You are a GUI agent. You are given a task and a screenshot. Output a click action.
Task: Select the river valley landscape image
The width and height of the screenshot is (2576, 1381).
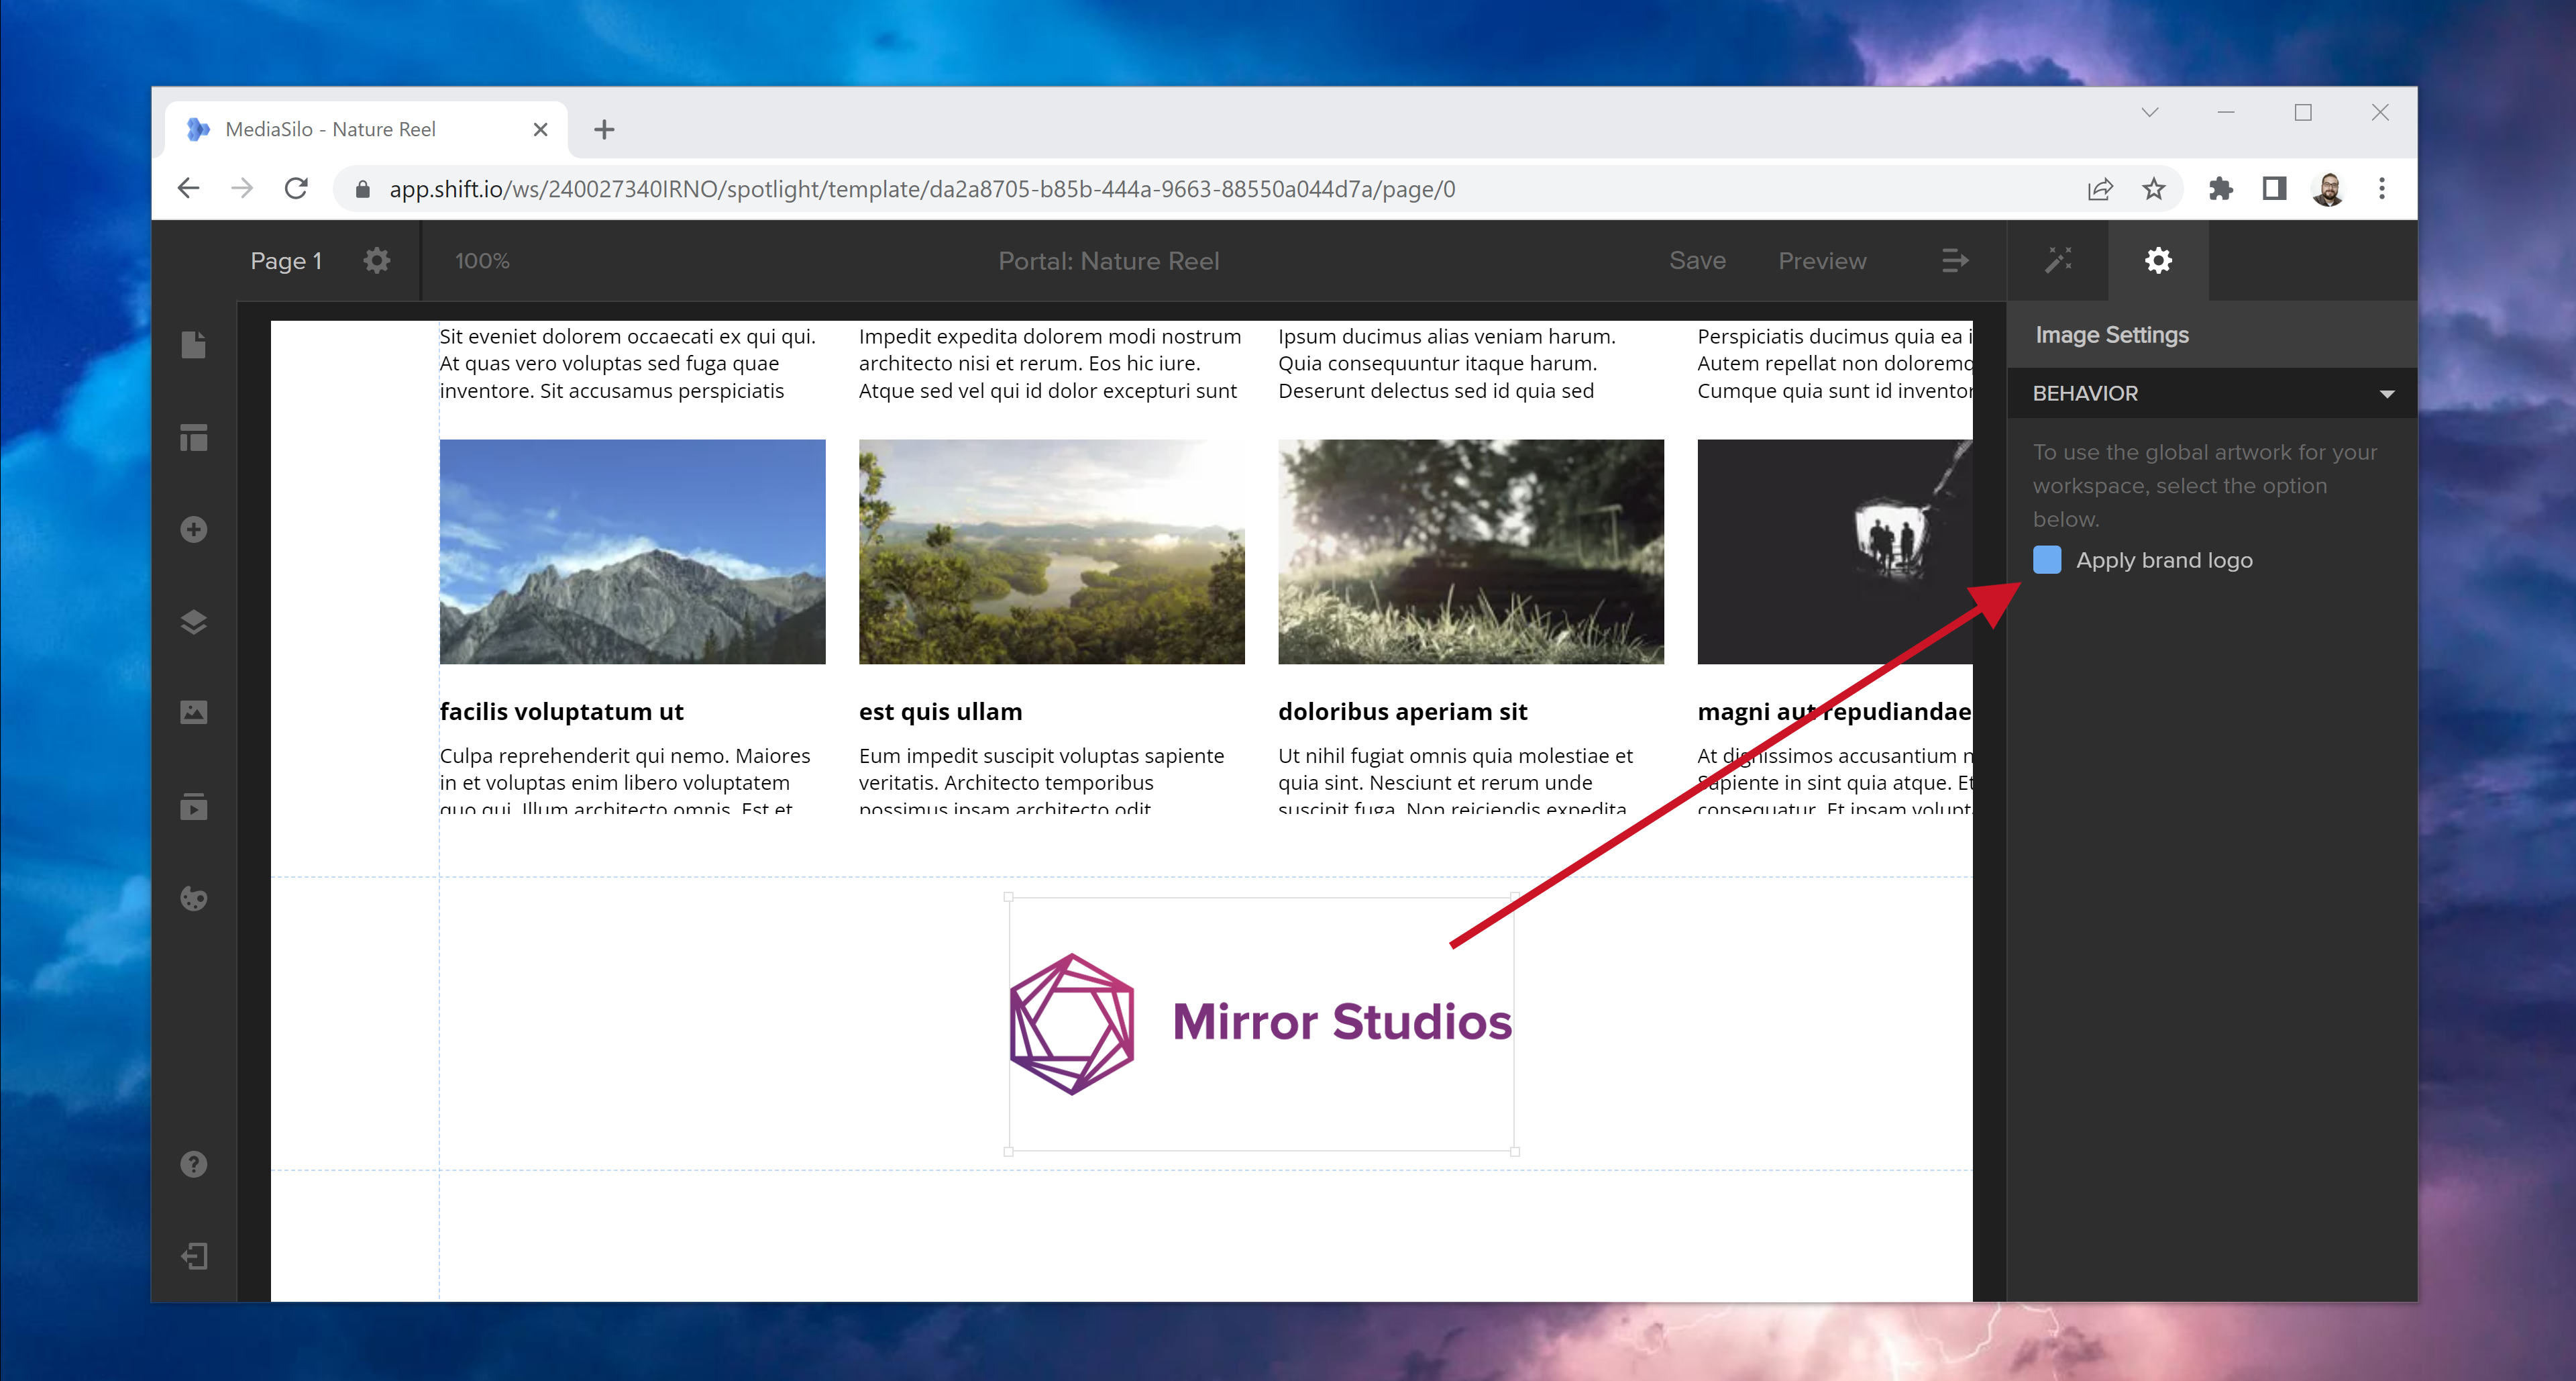tap(1052, 551)
